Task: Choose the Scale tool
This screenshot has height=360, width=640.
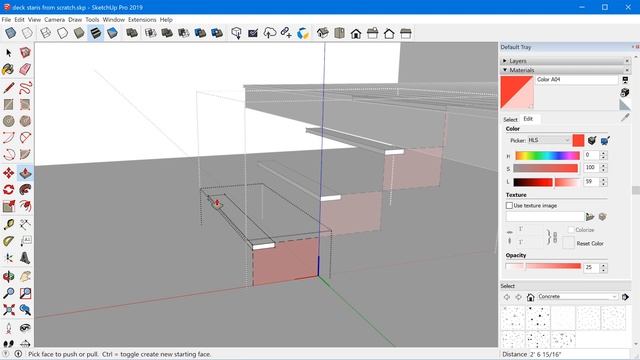Action: [x=9, y=207]
